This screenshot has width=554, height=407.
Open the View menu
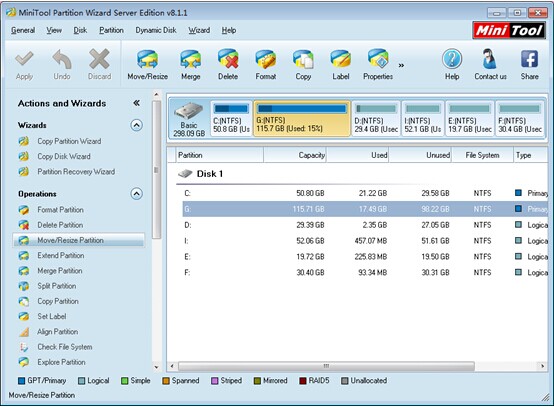tap(54, 30)
